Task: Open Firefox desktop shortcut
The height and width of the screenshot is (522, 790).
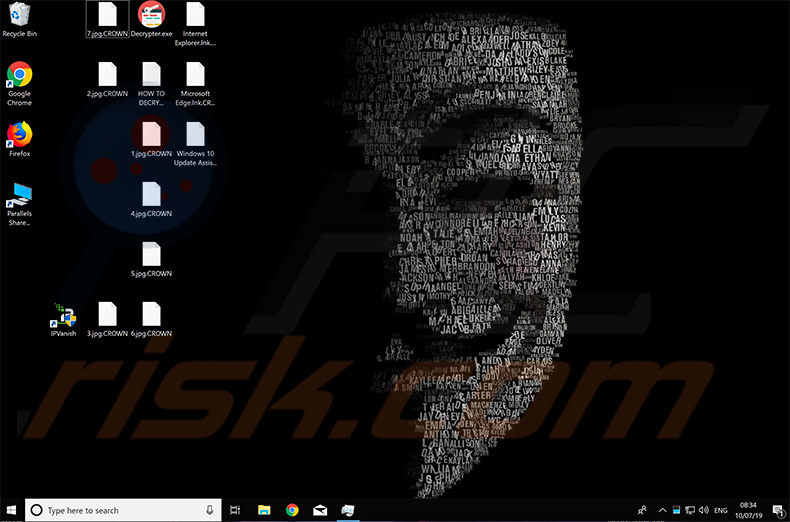Action: coord(20,139)
